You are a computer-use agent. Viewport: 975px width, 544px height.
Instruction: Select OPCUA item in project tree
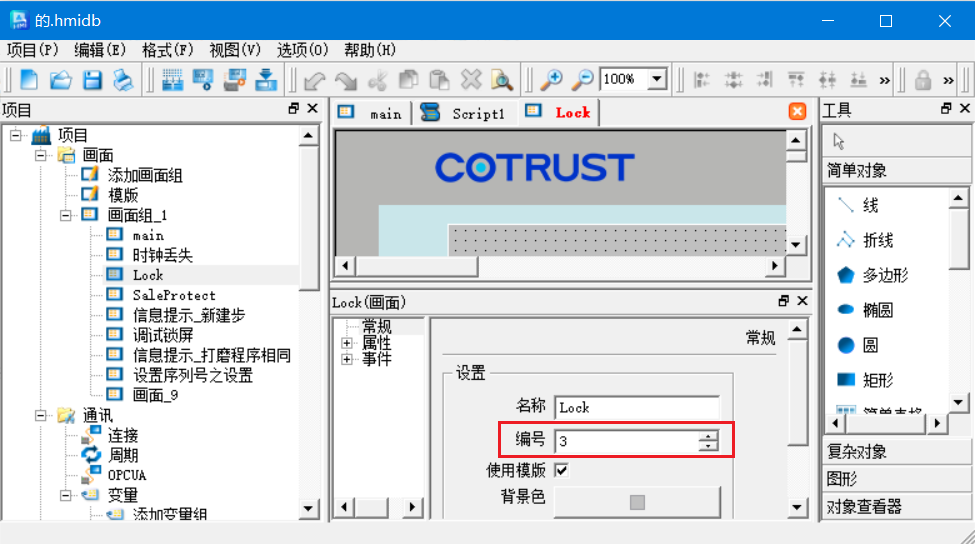pyautogui.click(x=127, y=475)
